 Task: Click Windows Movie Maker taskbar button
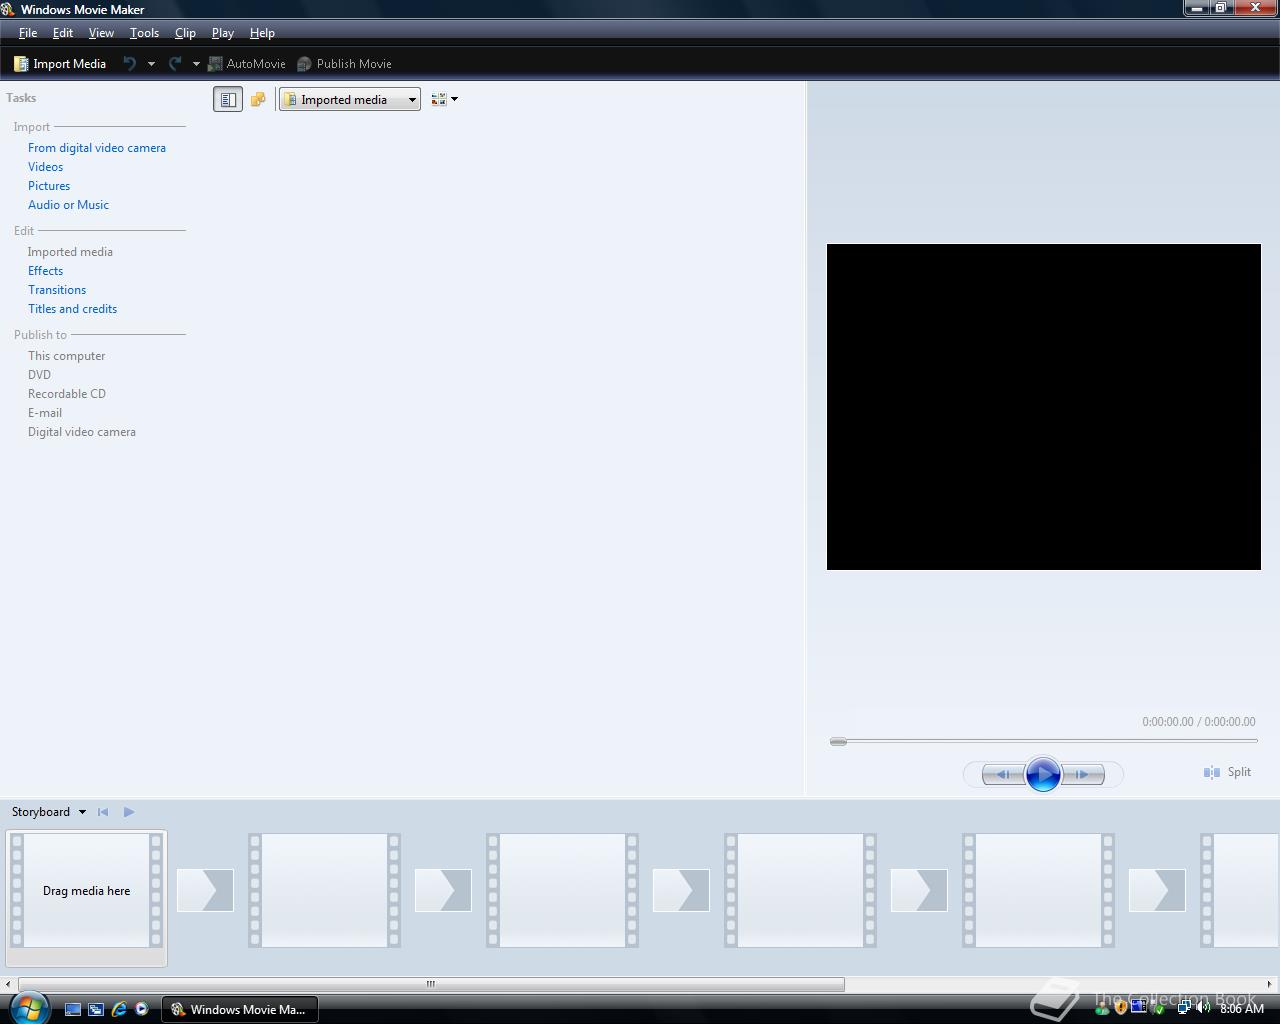[x=240, y=1009]
